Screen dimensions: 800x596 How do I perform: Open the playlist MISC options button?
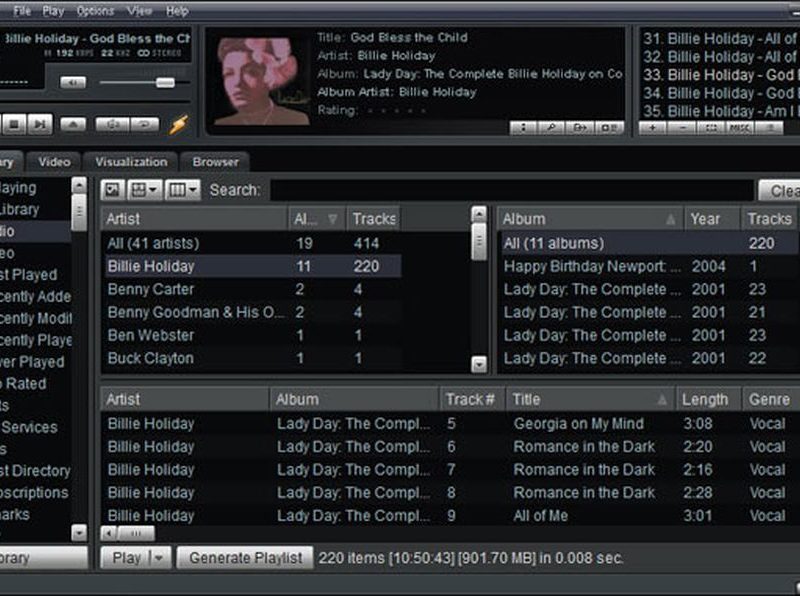(740, 128)
